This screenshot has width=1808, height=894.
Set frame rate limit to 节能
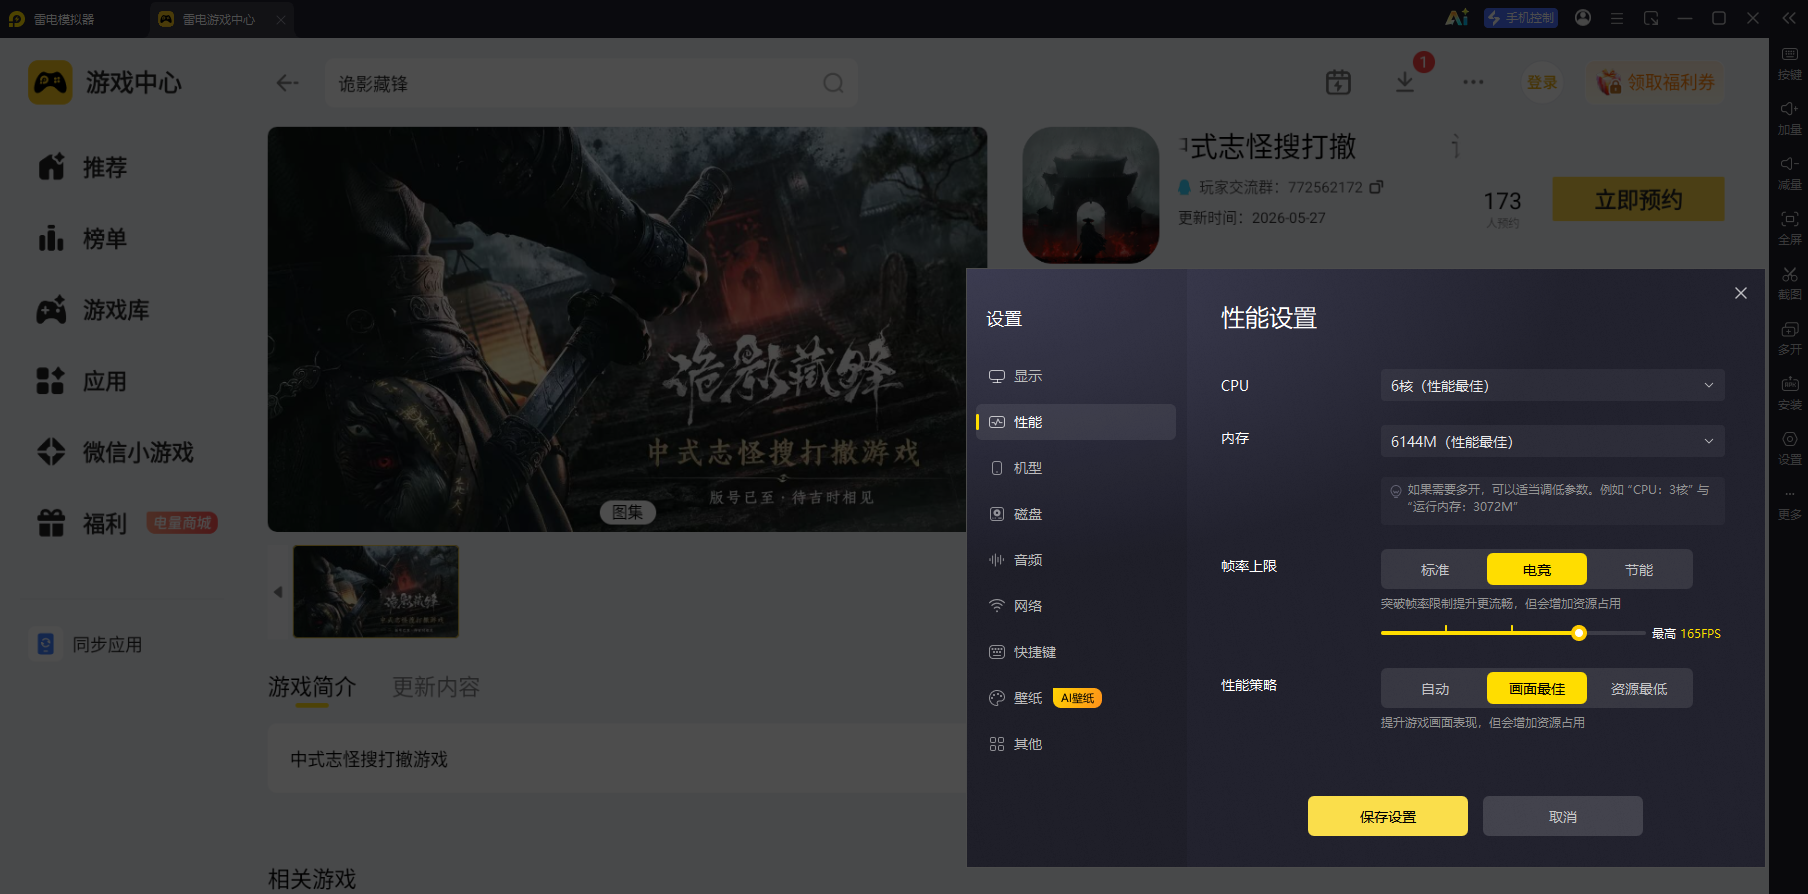click(x=1639, y=569)
